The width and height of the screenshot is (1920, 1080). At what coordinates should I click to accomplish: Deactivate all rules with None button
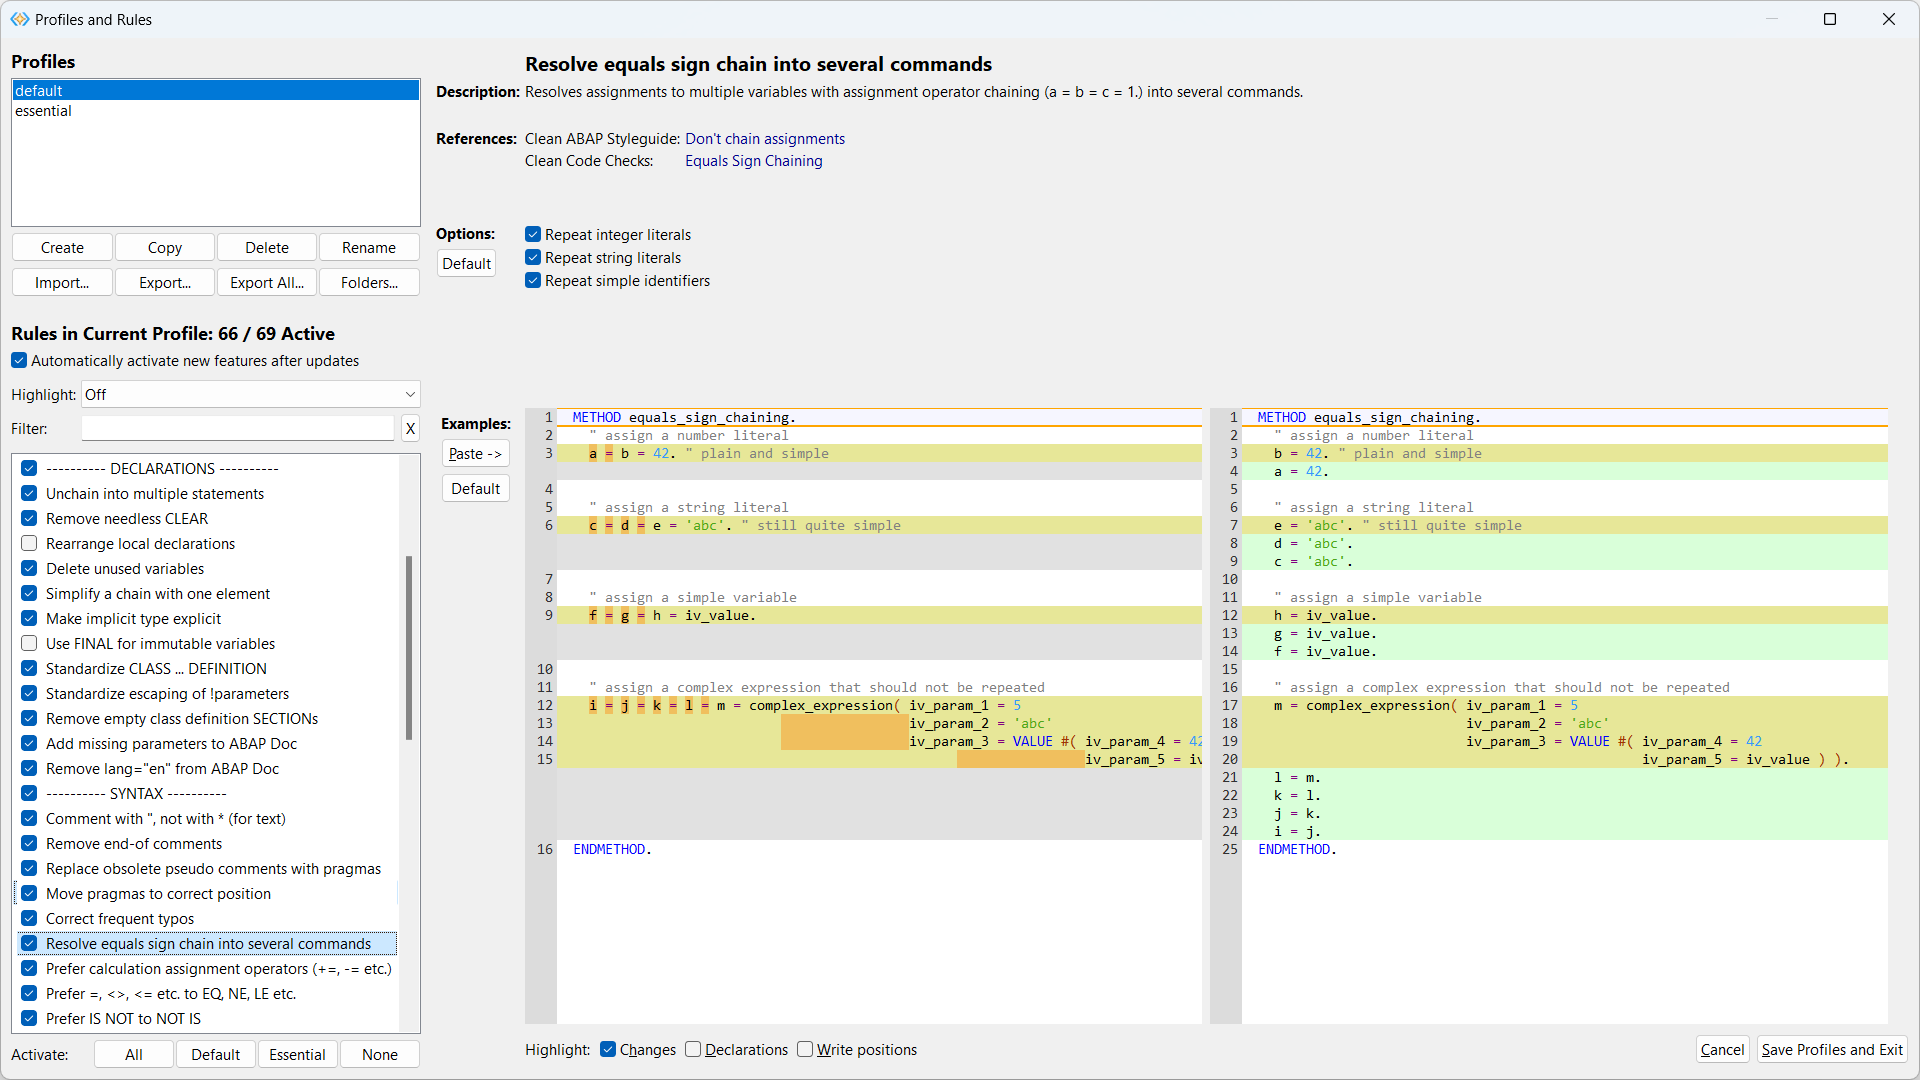click(379, 1054)
